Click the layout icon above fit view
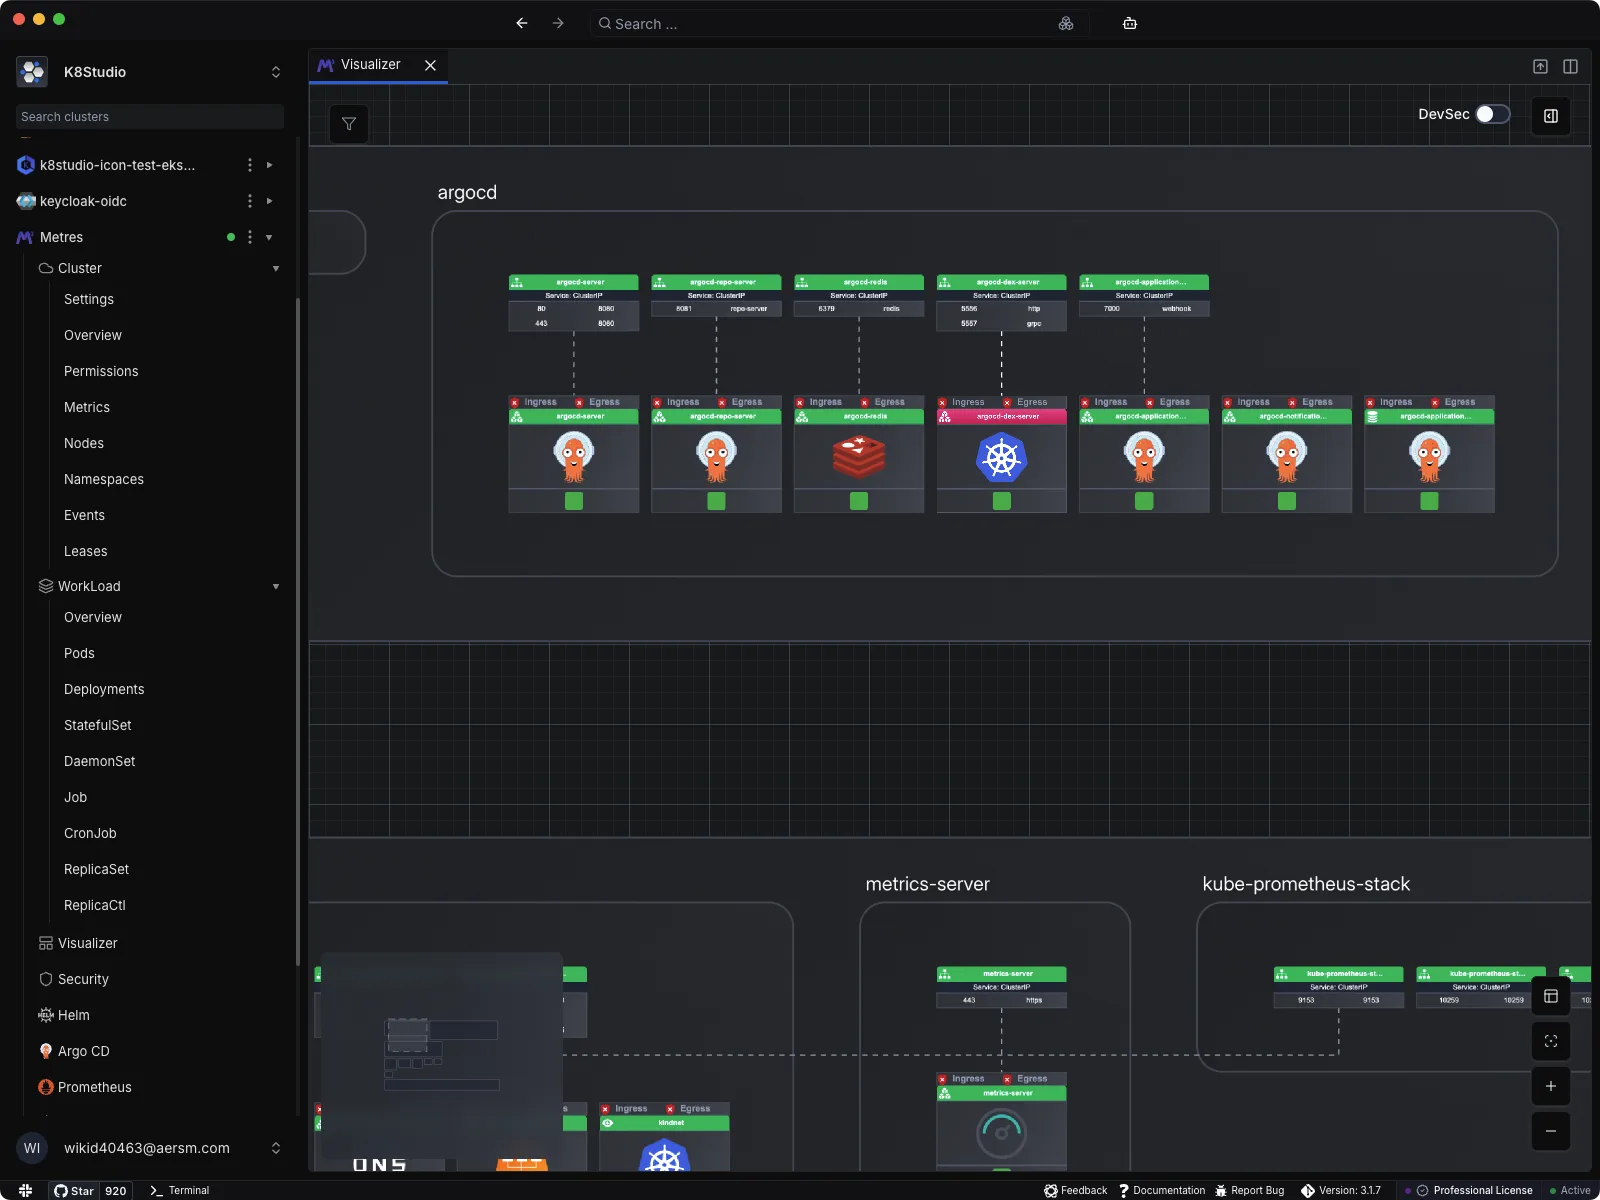This screenshot has width=1600, height=1200. 1551,996
